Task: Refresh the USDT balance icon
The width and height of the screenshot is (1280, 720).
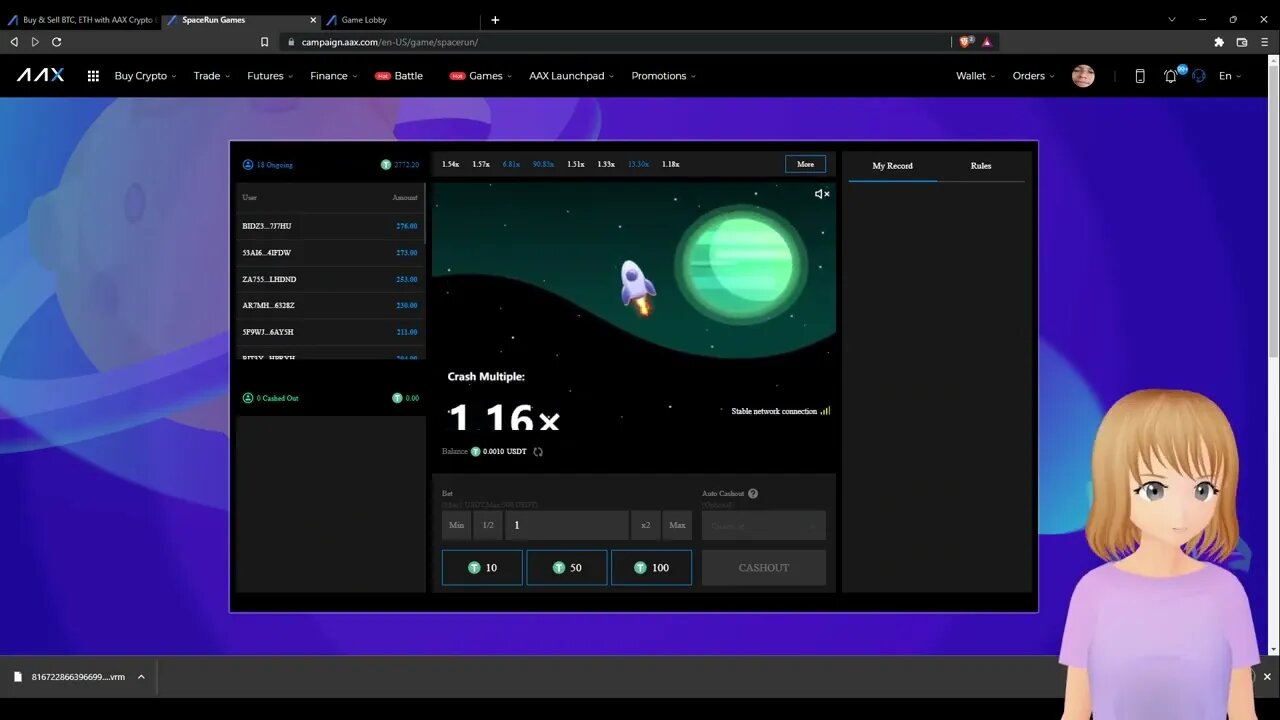Action: (x=538, y=452)
